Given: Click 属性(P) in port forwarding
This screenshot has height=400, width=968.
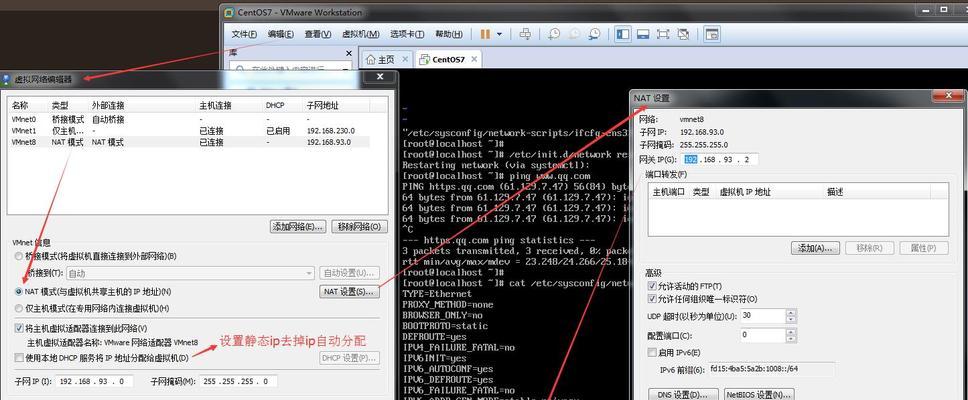Looking at the screenshot, I should [924, 248].
